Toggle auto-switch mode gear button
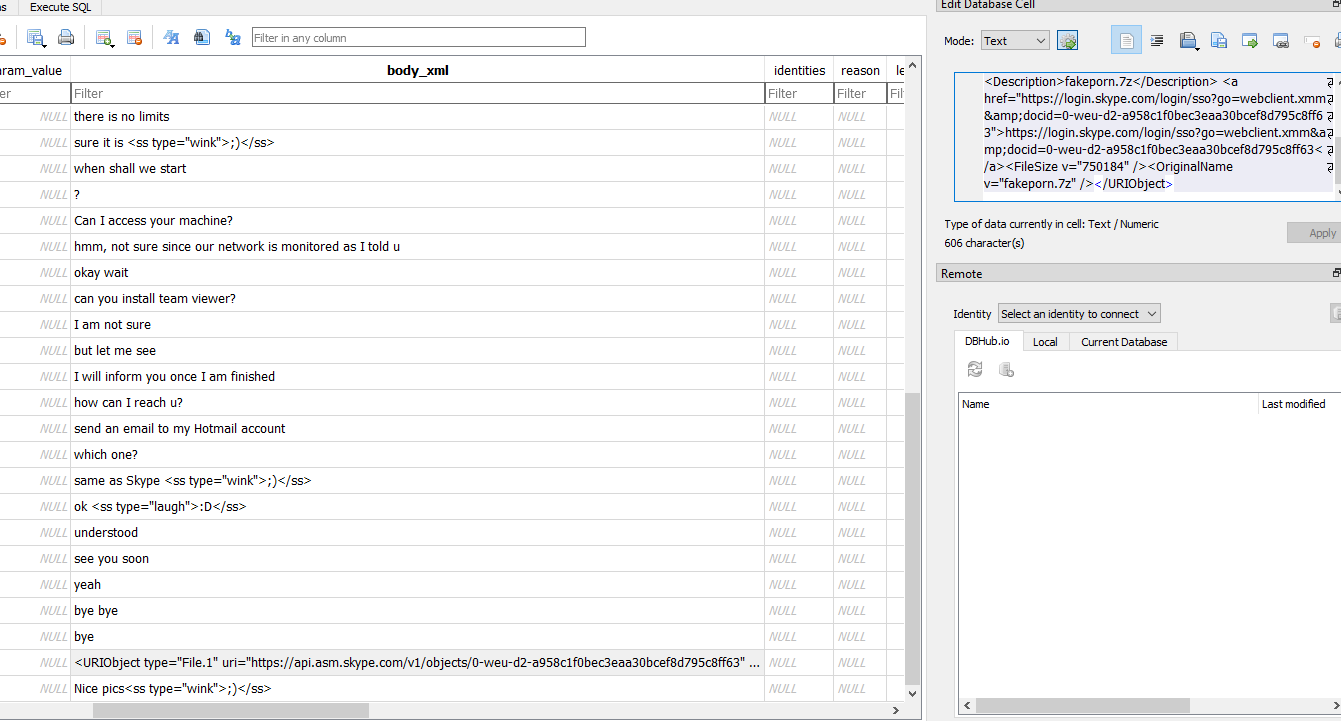Viewport: 1341px width, 721px height. [1067, 41]
